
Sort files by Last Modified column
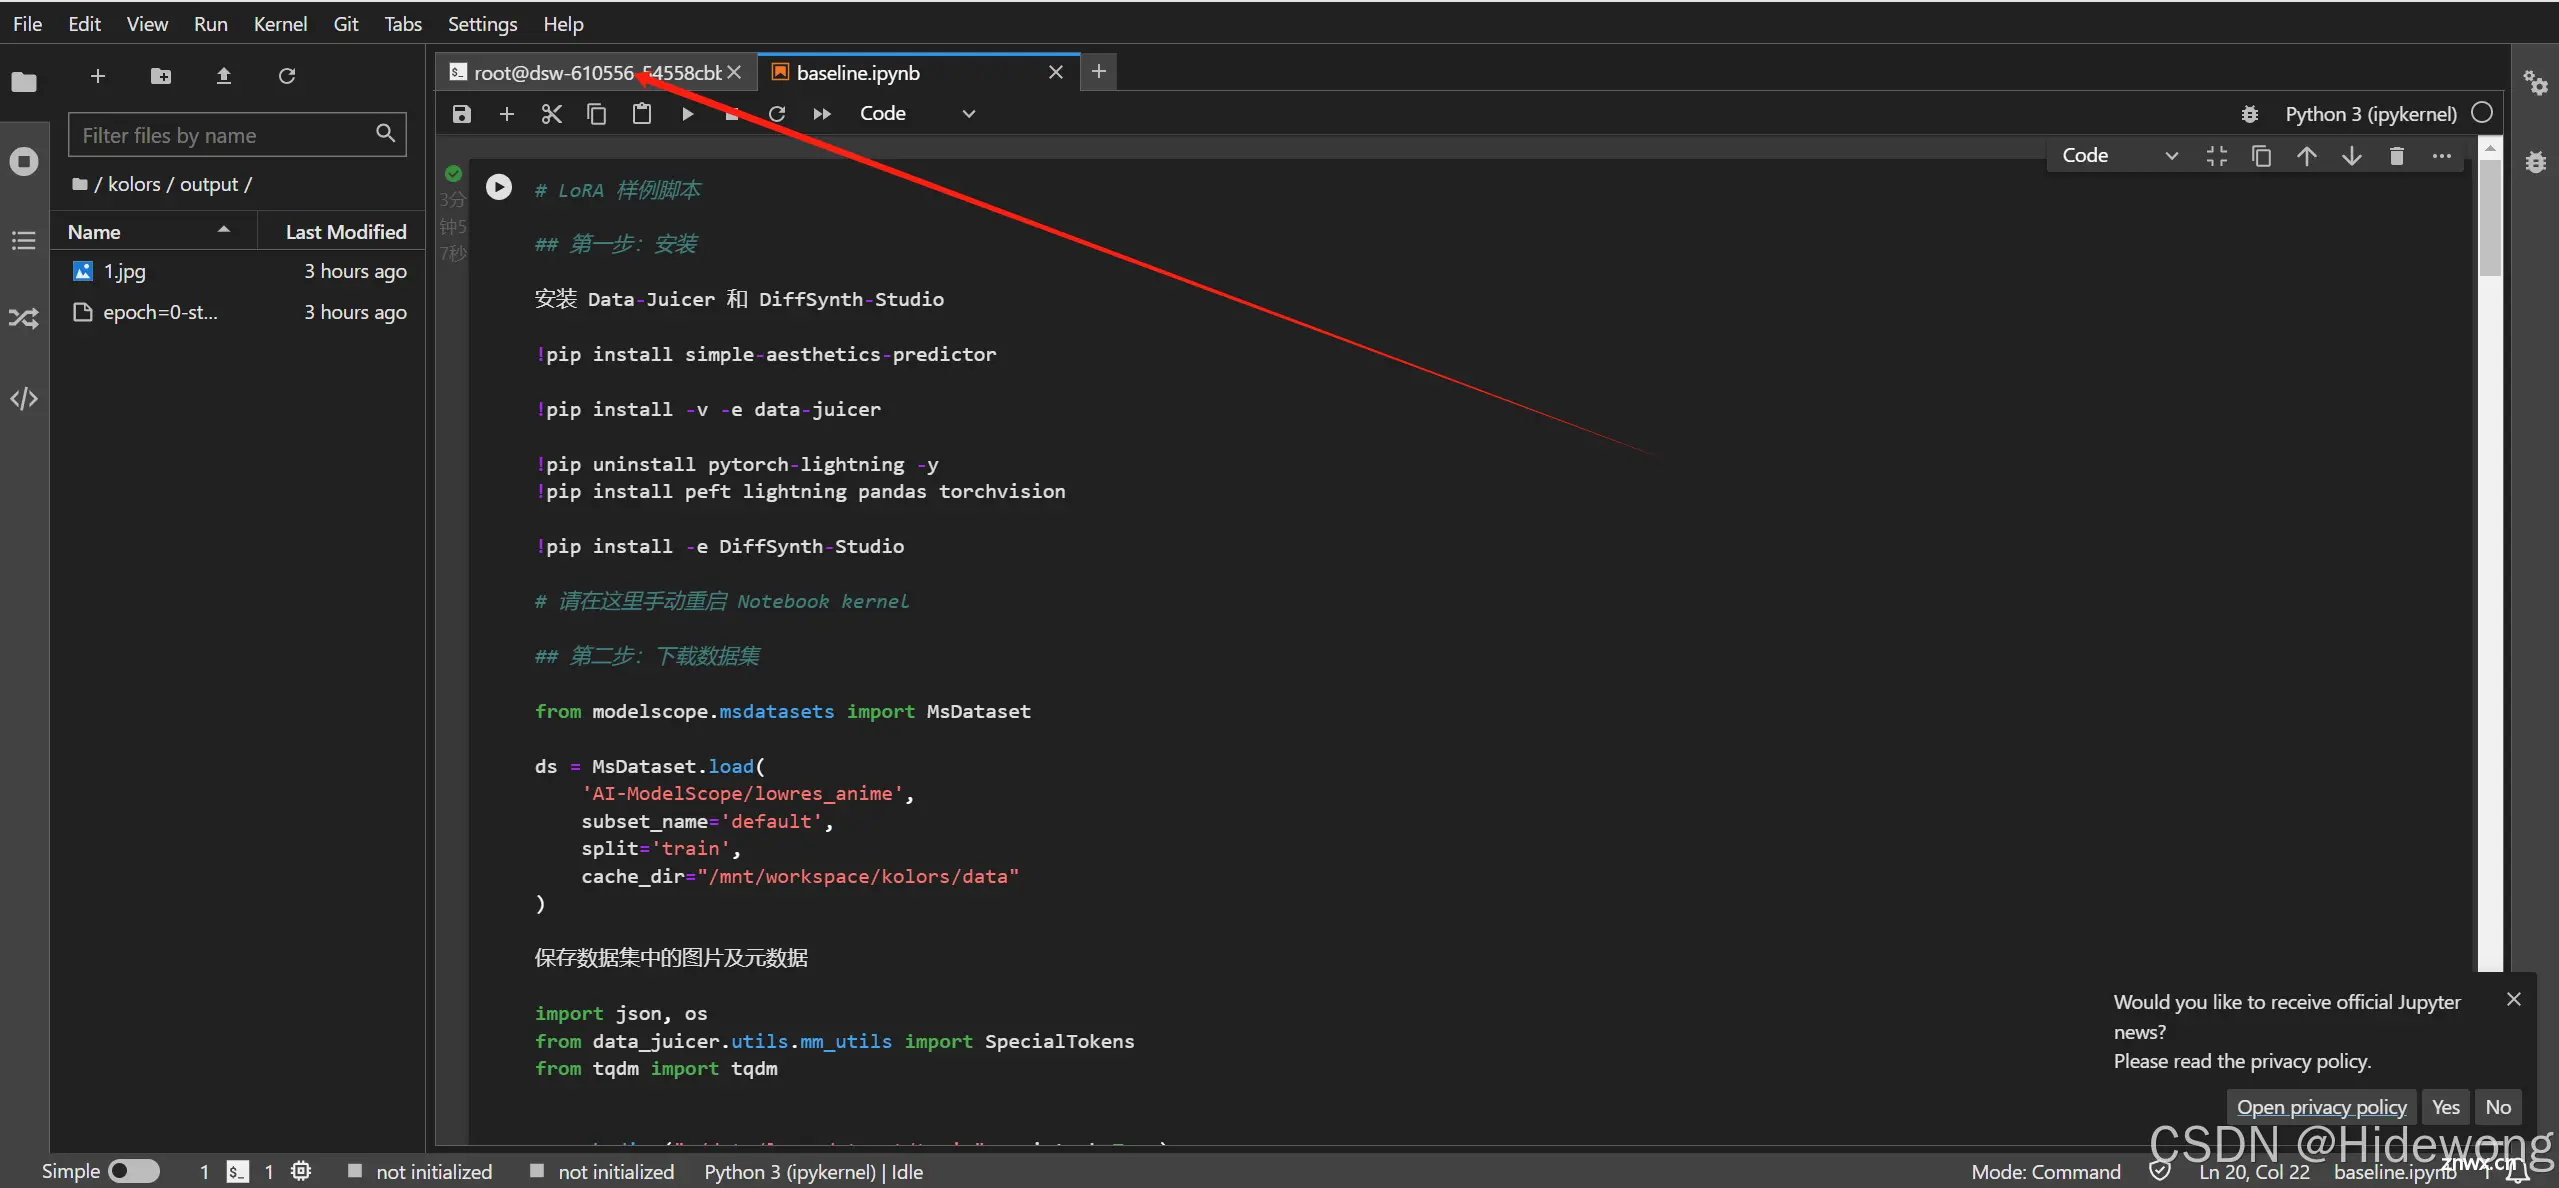point(342,232)
